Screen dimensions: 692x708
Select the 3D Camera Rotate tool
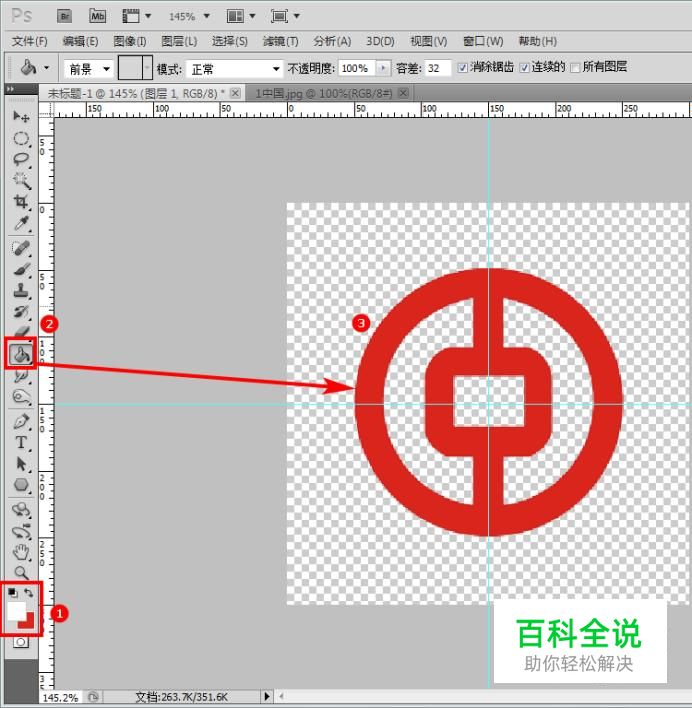coord(21,532)
